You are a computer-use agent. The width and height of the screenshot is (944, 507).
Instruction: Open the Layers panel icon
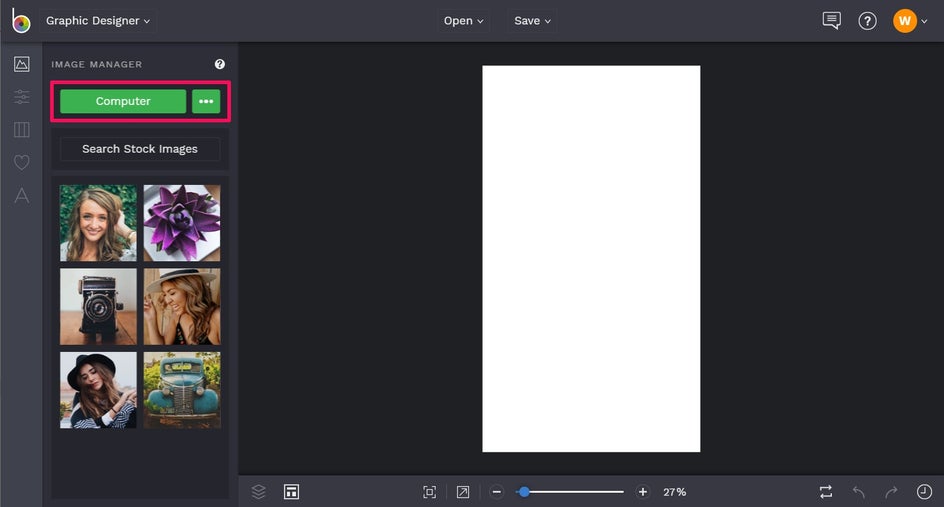(x=258, y=492)
